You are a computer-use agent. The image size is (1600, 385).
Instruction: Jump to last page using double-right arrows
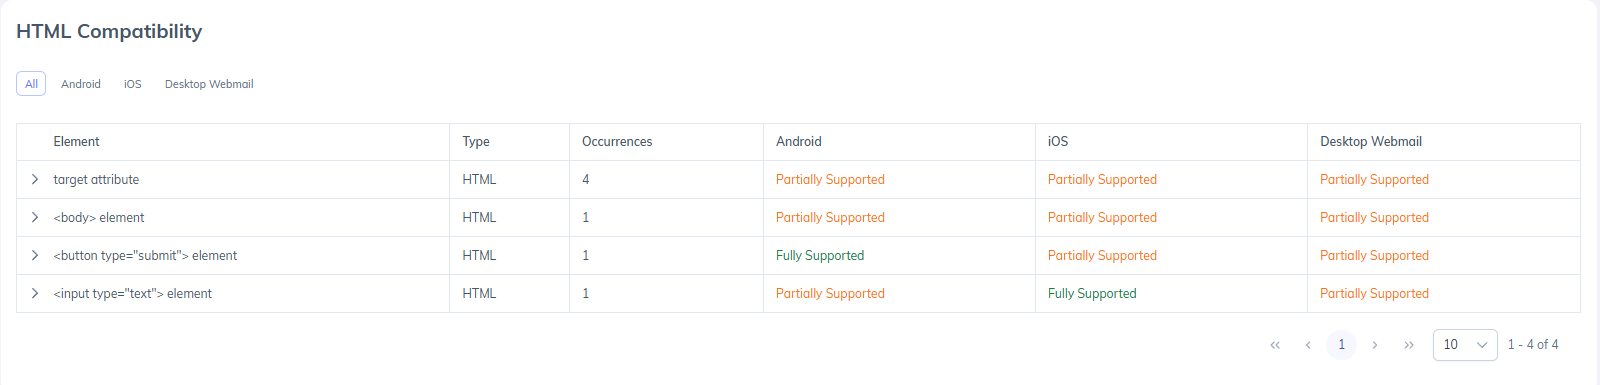click(1409, 344)
